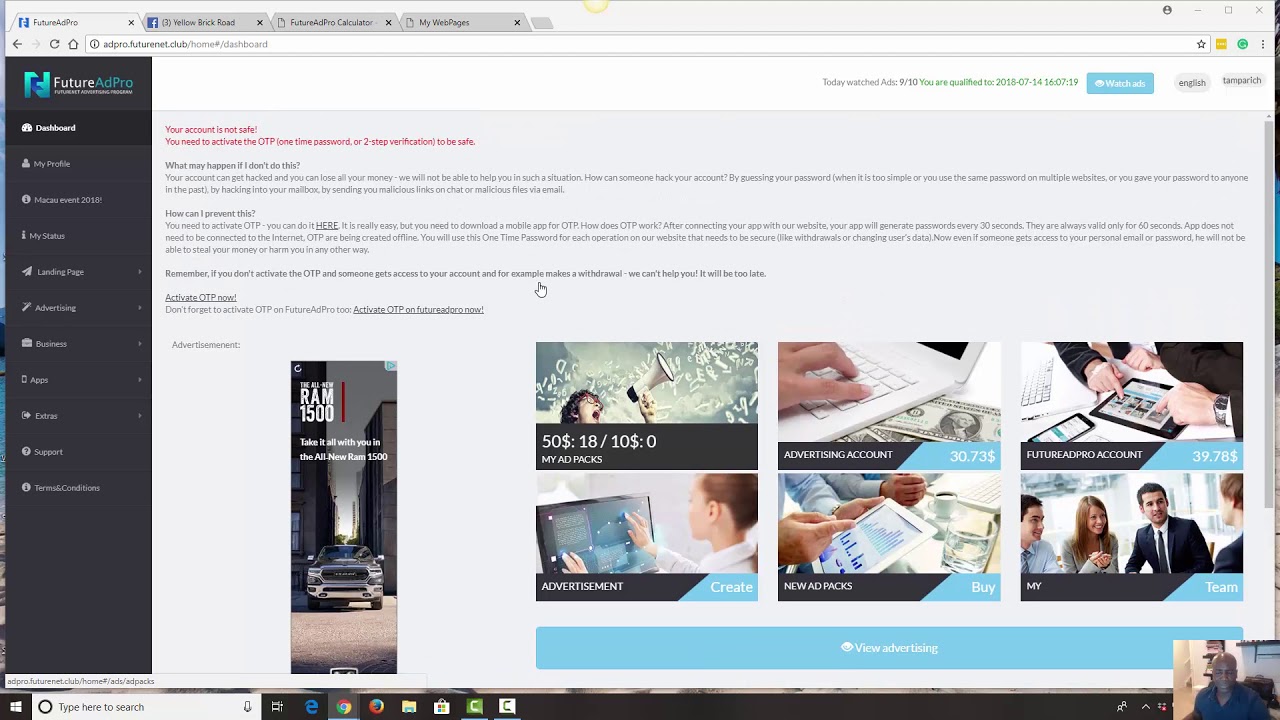Expand the Advertising submenu arrow
The width and height of the screenshot is (1280, 720).
(139, 308)
